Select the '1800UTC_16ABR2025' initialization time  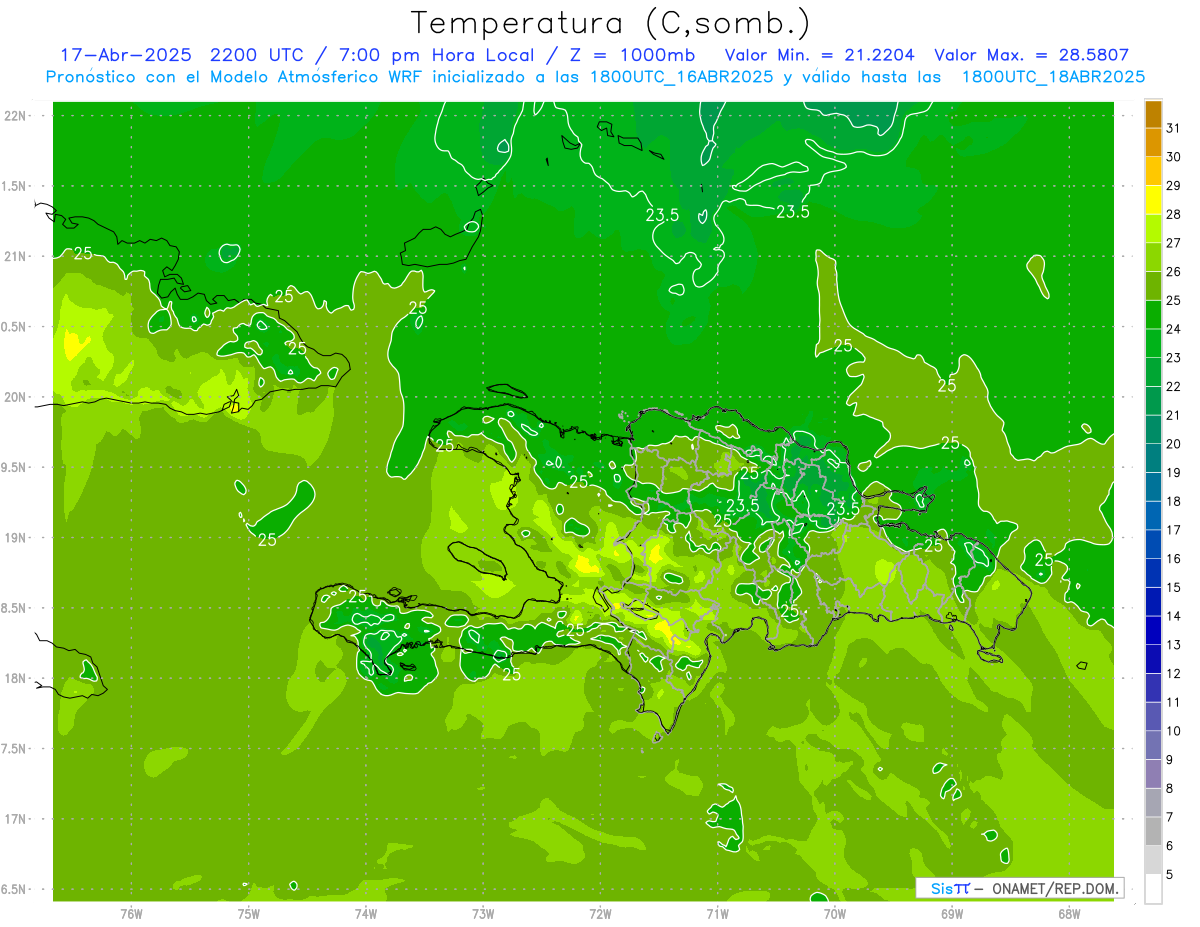[x=680, y=77]
